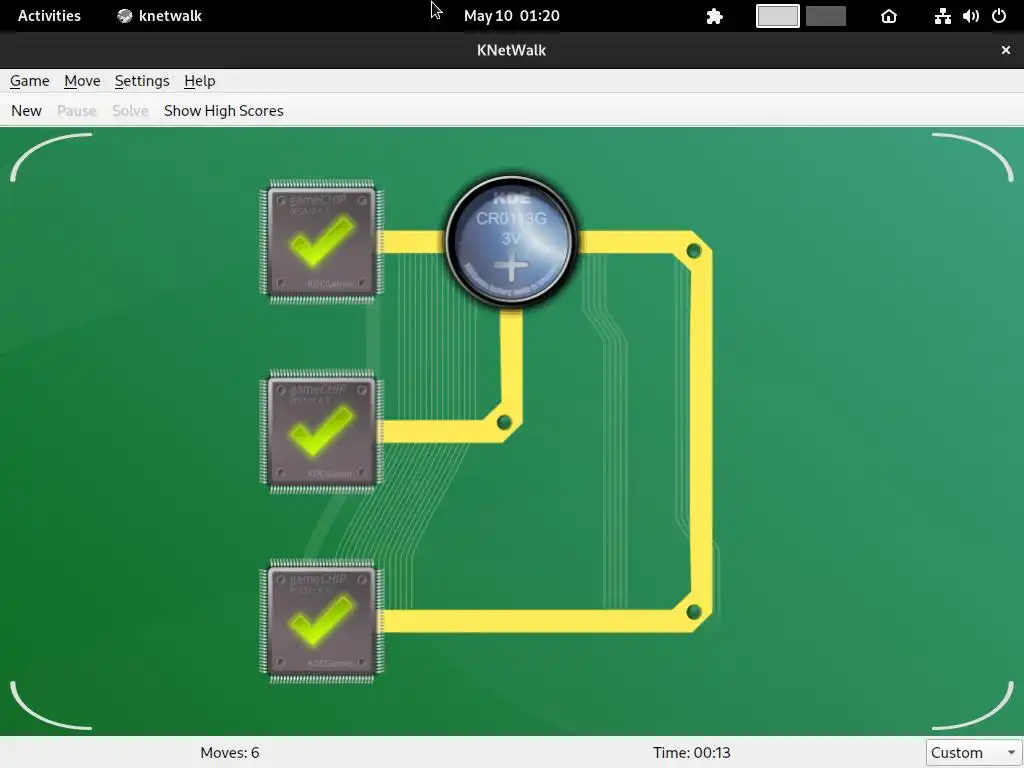
Task: Open the power menu icon
Action: (999, 16)
